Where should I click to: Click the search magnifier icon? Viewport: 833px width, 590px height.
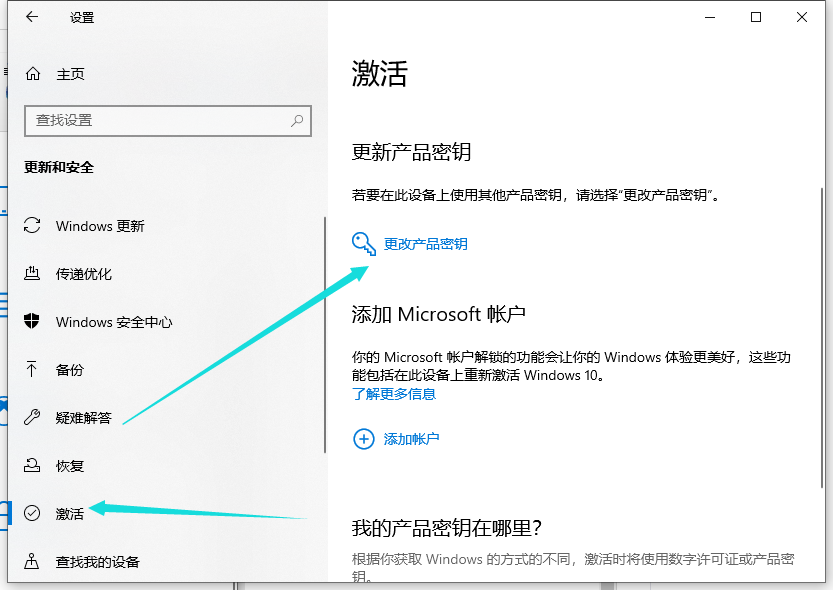coord(297,120)
